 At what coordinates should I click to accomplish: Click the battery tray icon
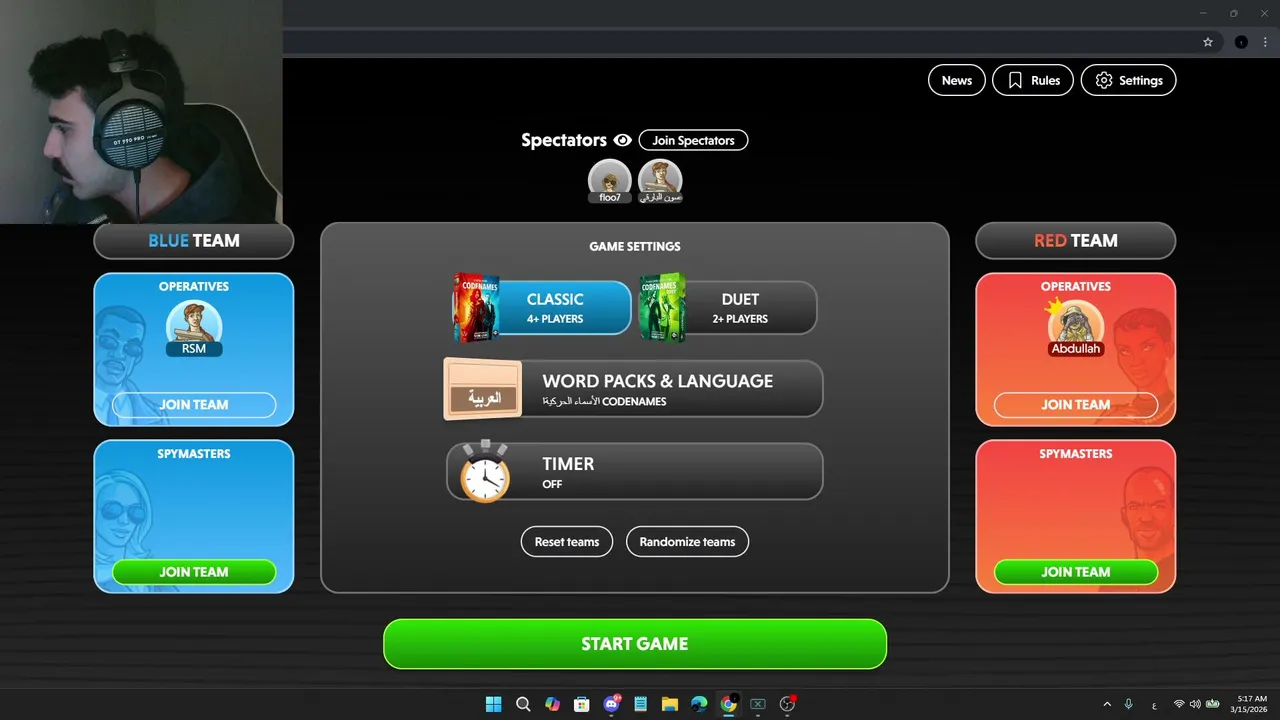(1212, 704)
